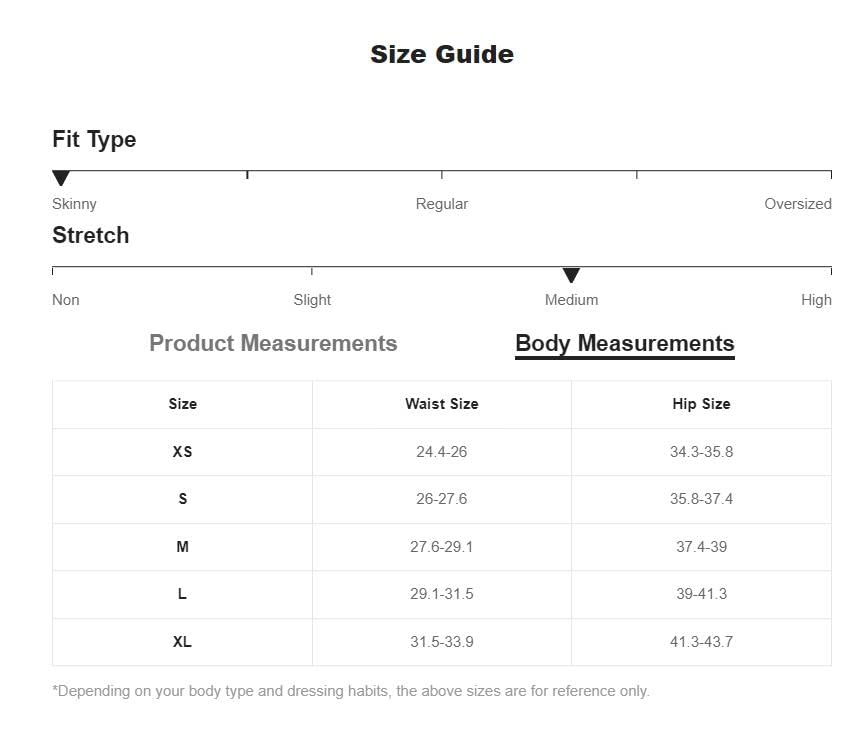
Task: Click the M size cell
Action: (182, 547)
